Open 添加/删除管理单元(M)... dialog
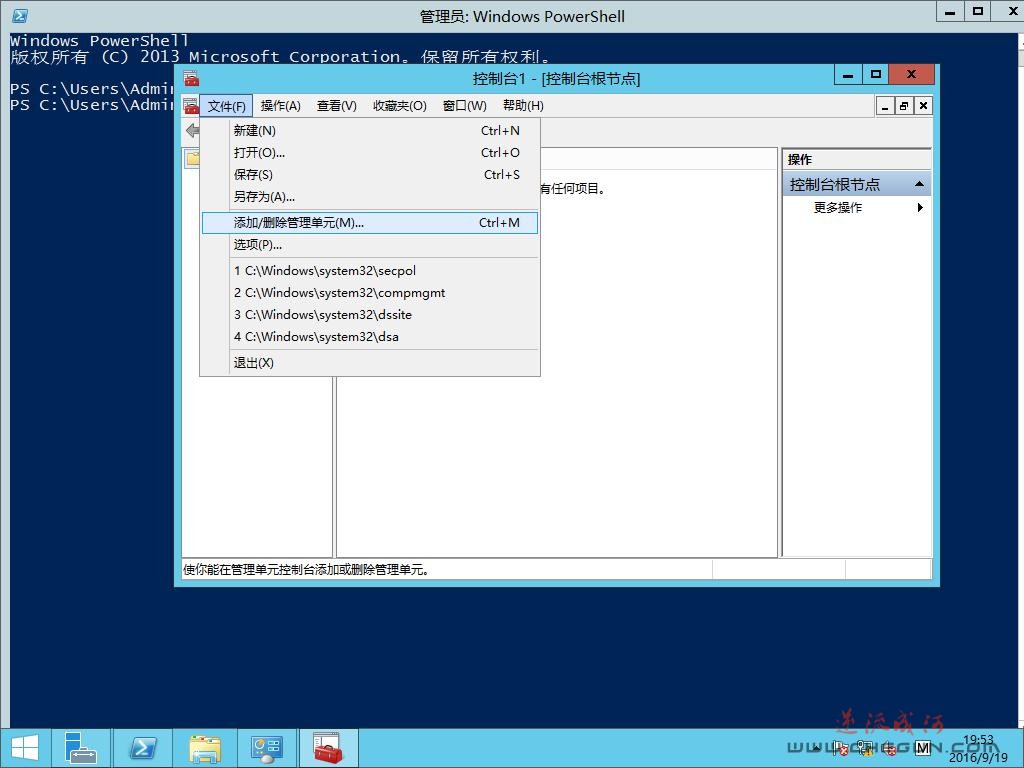Viewport: 1024px width, 768px height. point(370,223)
